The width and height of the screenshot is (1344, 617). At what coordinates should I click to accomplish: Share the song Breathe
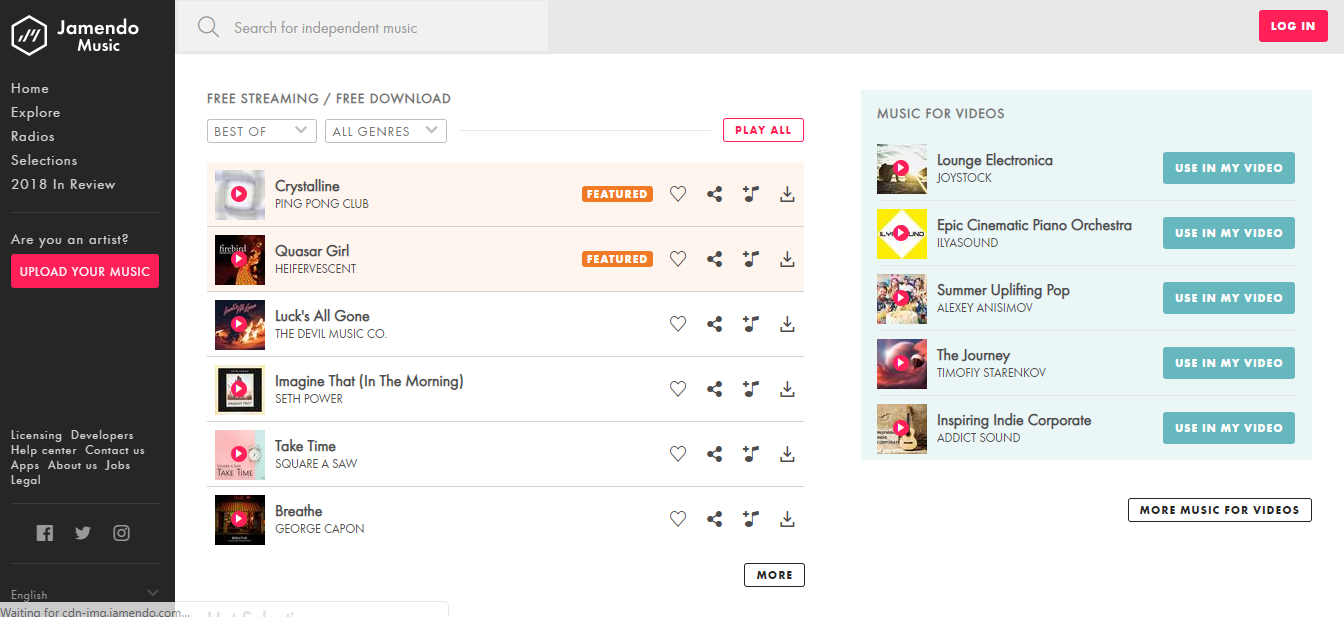(715, 519)
